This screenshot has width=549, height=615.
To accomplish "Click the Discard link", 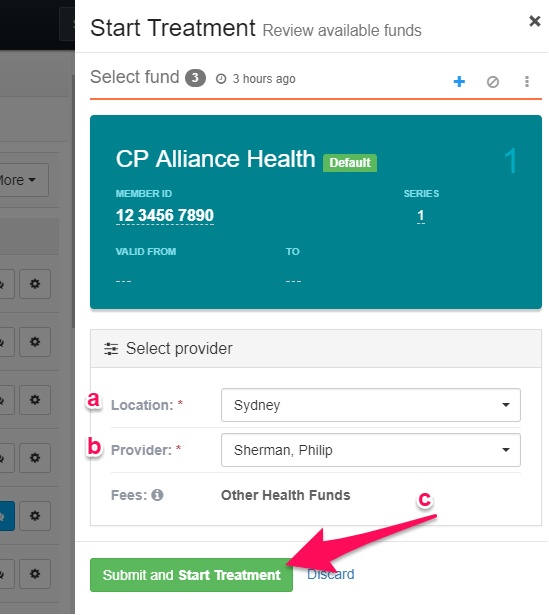I will pyautogui.click(x=331, y=574).
